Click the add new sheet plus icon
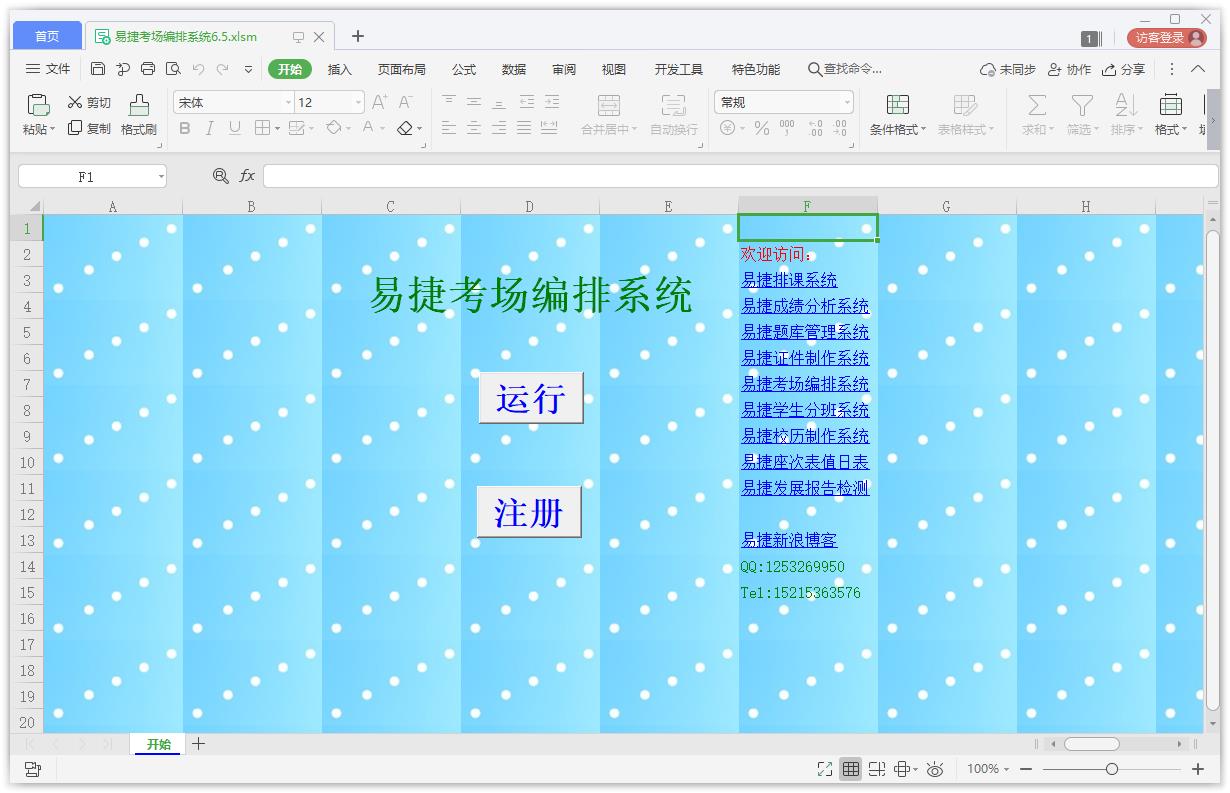Image resolution: width=1230 pixels, height=793 pixels. click(199, 743)
